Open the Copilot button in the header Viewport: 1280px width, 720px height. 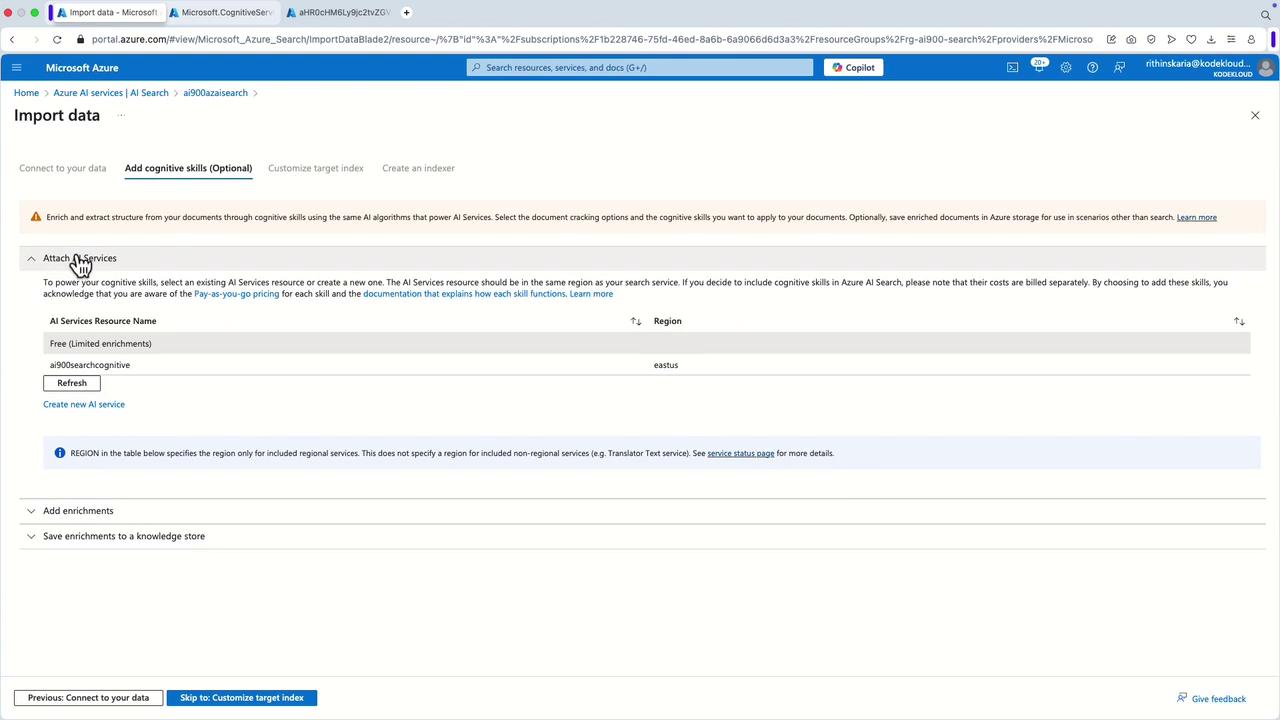[x=854, y=67]
